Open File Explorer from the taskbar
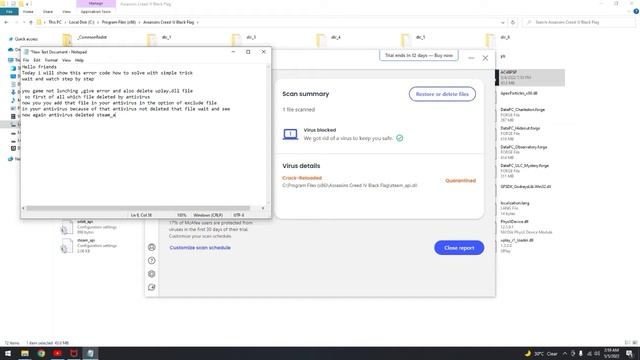The width and height of the screenshot is (640, 360). click(x=25, y=353)
